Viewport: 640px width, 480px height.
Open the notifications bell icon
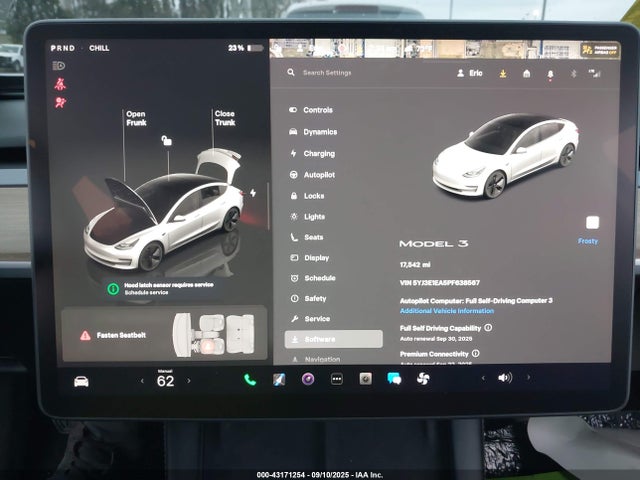[x=550, y=75]
